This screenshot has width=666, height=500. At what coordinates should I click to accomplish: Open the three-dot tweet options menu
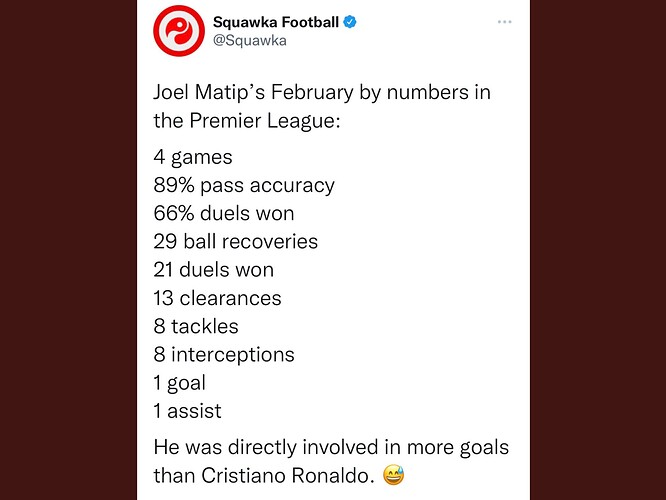(x=504, y=22)
